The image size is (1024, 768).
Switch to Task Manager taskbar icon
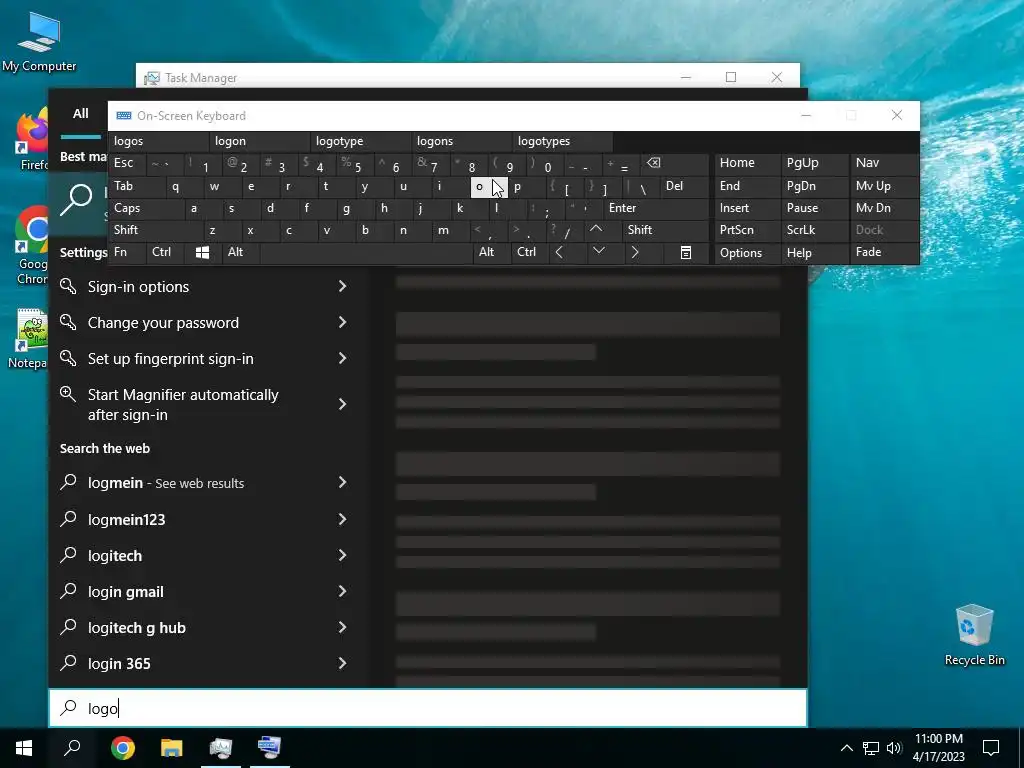click(x=221, y=747)
